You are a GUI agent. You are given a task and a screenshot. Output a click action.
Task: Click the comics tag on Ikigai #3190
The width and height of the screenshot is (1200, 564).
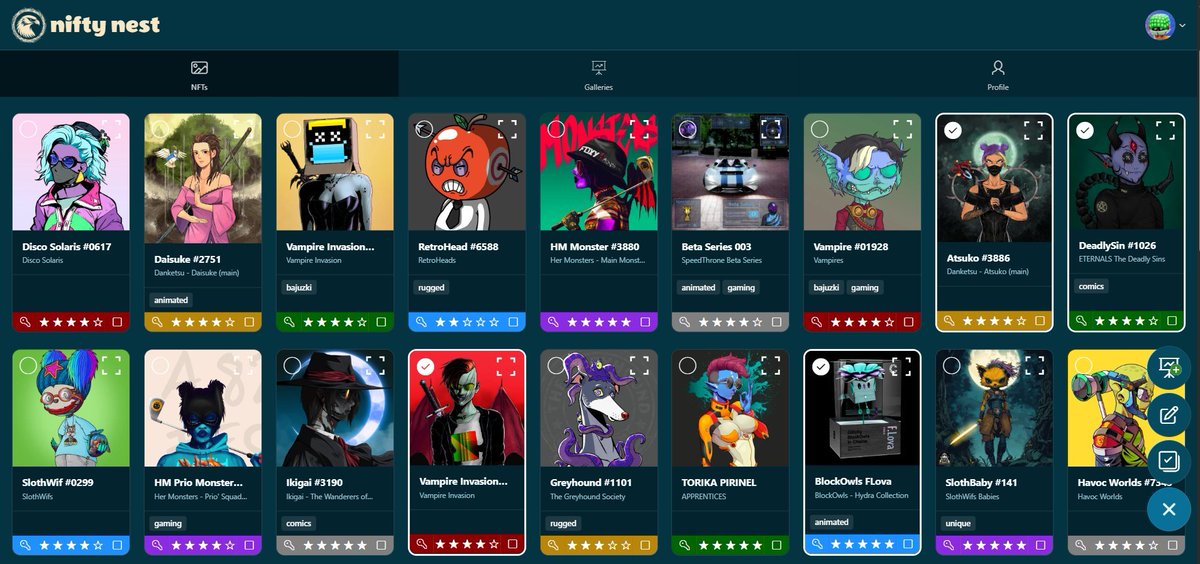(299, 523)
